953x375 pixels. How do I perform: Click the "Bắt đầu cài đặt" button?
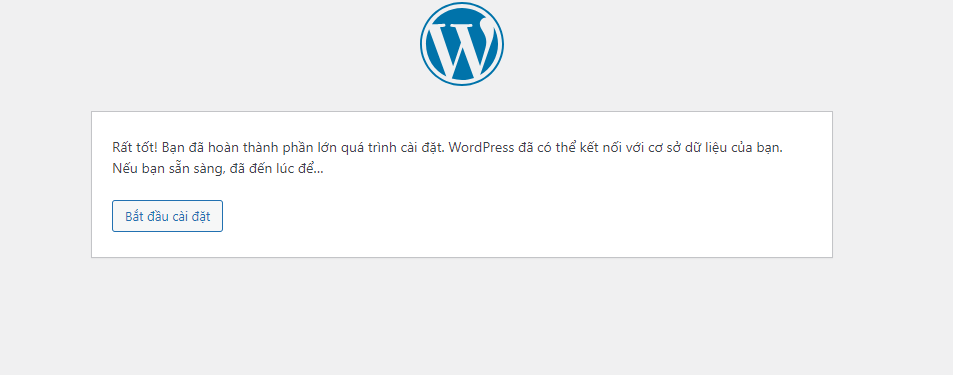coord(167,216)
